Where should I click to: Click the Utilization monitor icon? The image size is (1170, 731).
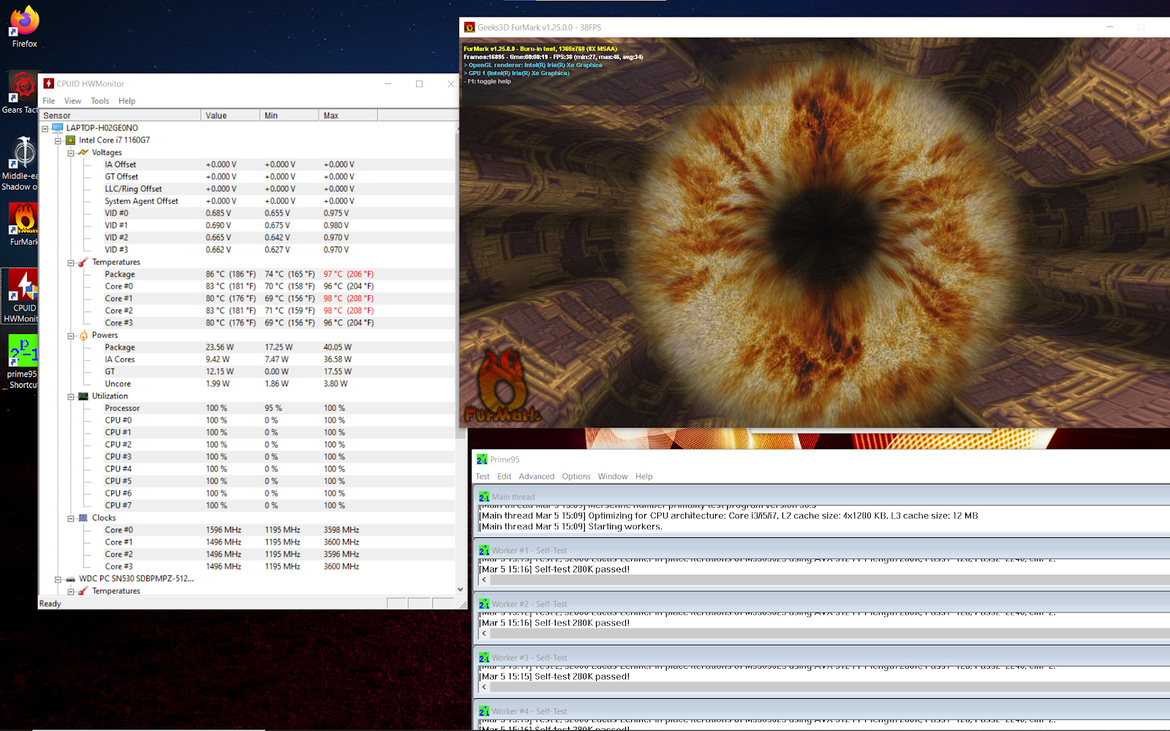coord(83,396)
